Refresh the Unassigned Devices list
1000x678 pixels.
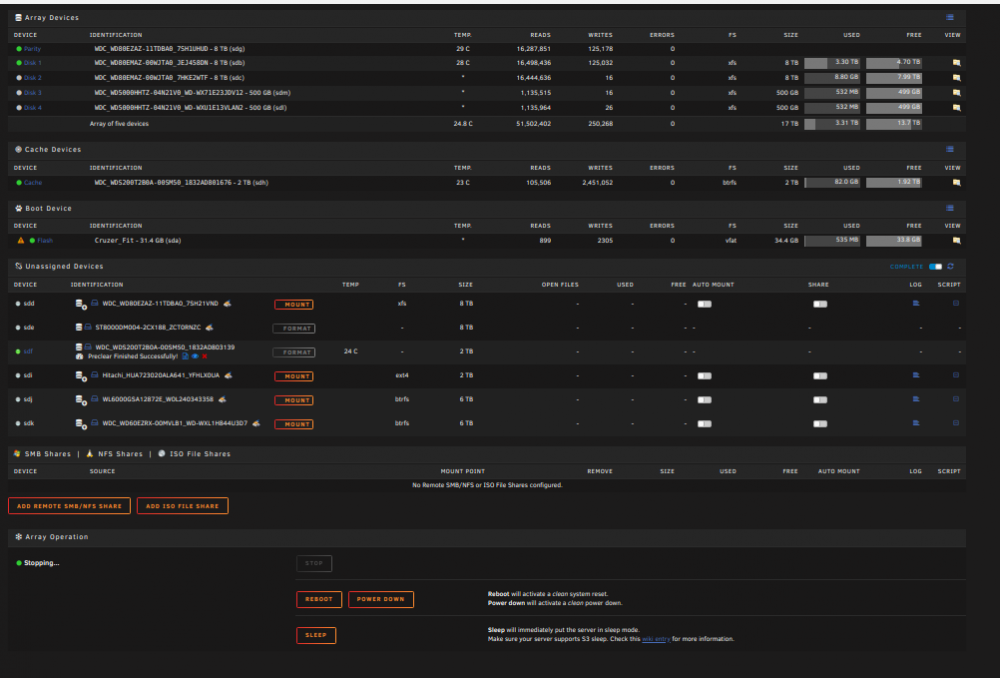coord(951,266)
